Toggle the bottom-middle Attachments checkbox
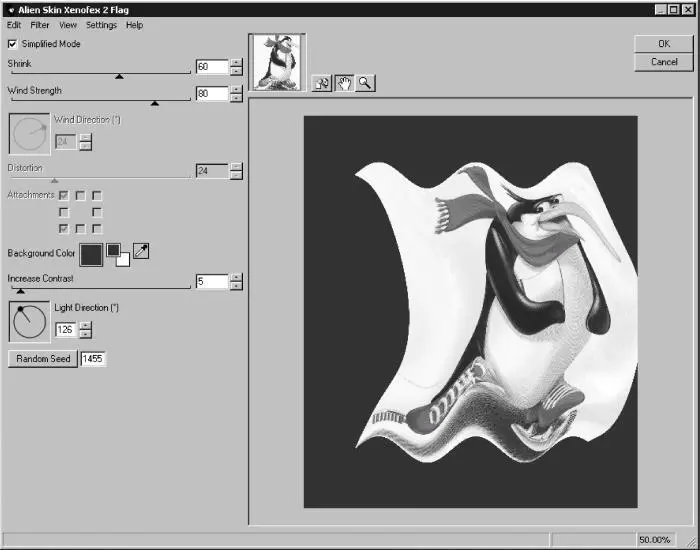This screenshot has width=700, height=550. 80,229
